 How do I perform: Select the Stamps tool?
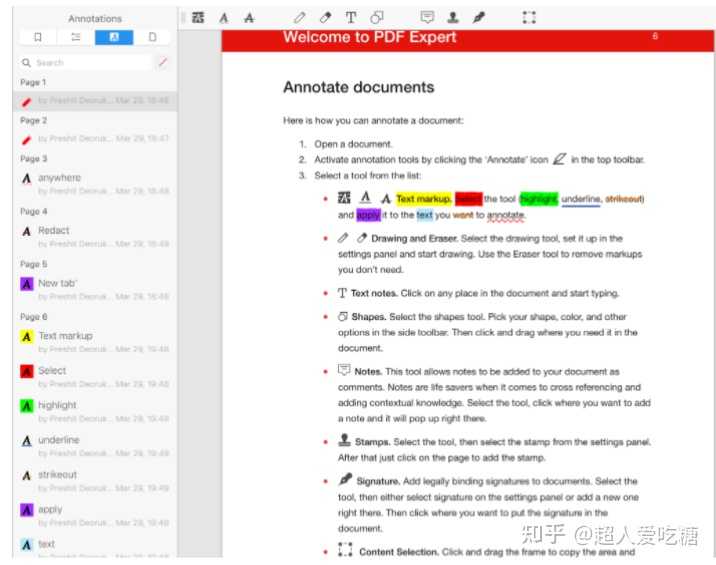[453, 17]
